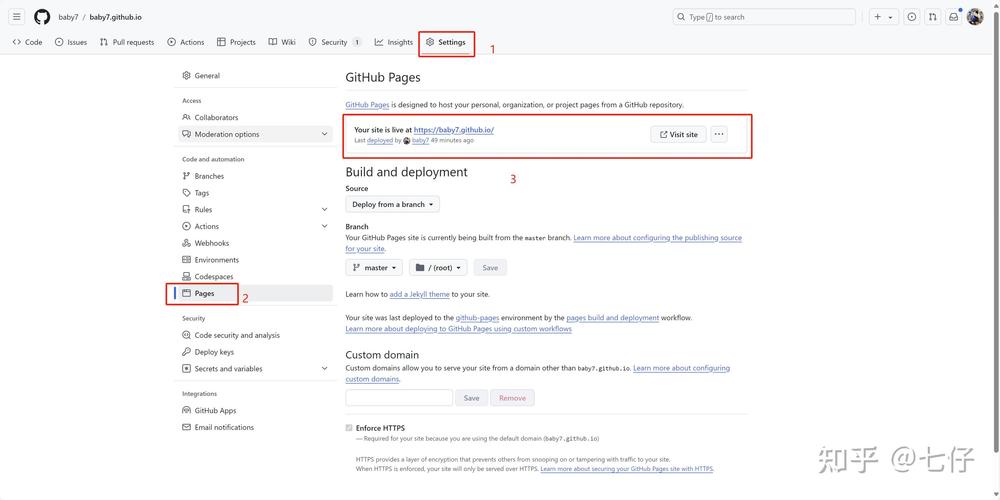Switch to the Pull requests tab
This screenshot has height=500, width=1000.
coord(127,42)
